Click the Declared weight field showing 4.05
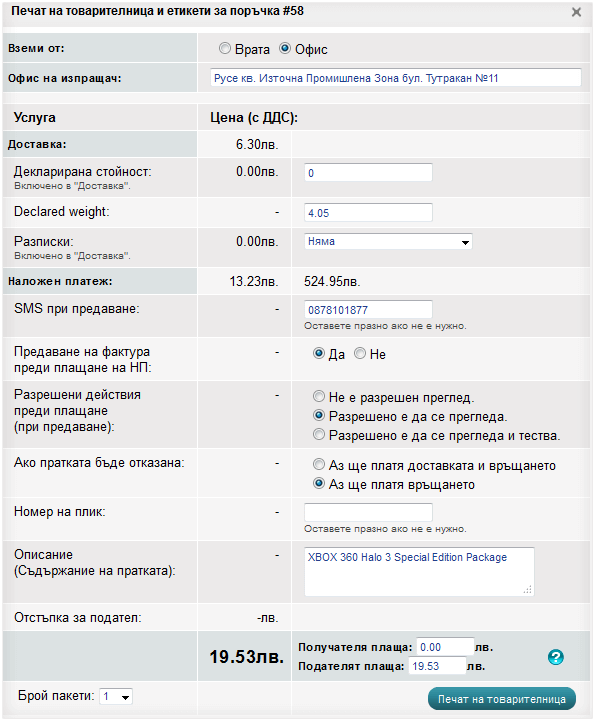 [x=368, y=213]
